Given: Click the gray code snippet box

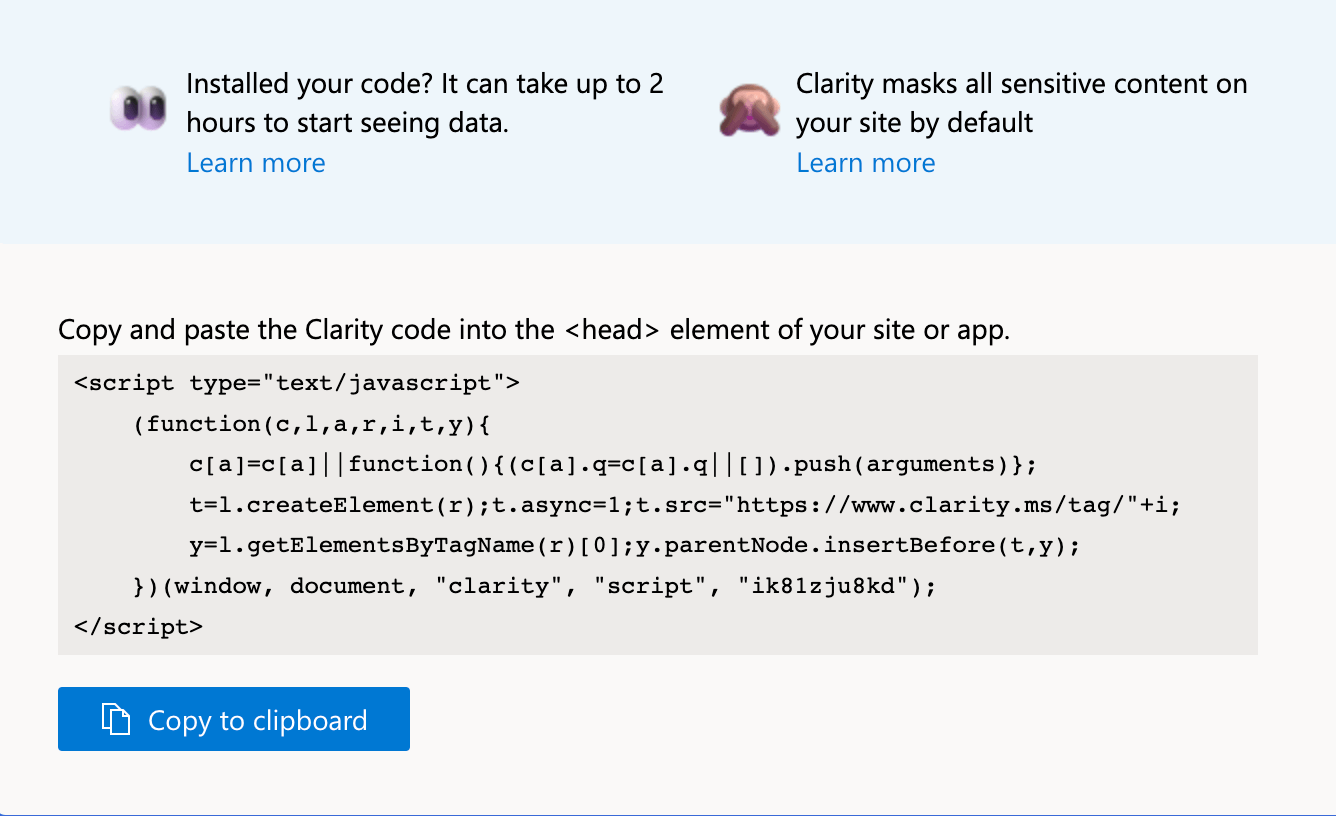Looking at the screenshot, I should coord(658,503).
